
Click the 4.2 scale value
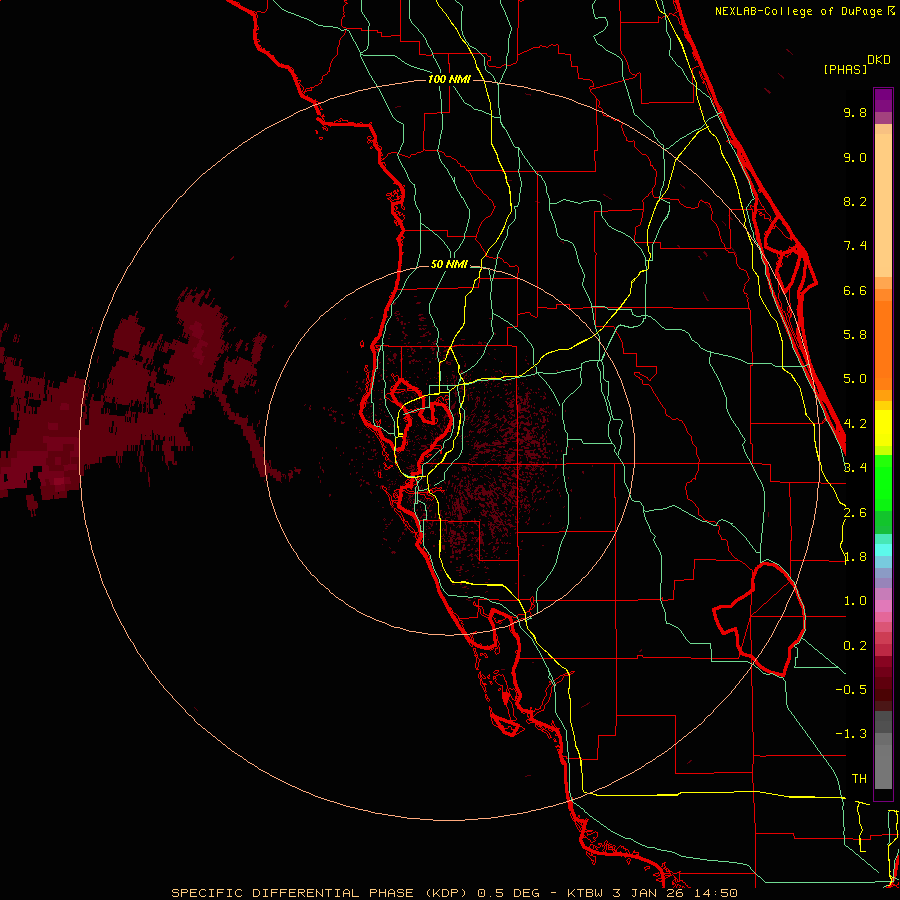(x=855, y=424)
